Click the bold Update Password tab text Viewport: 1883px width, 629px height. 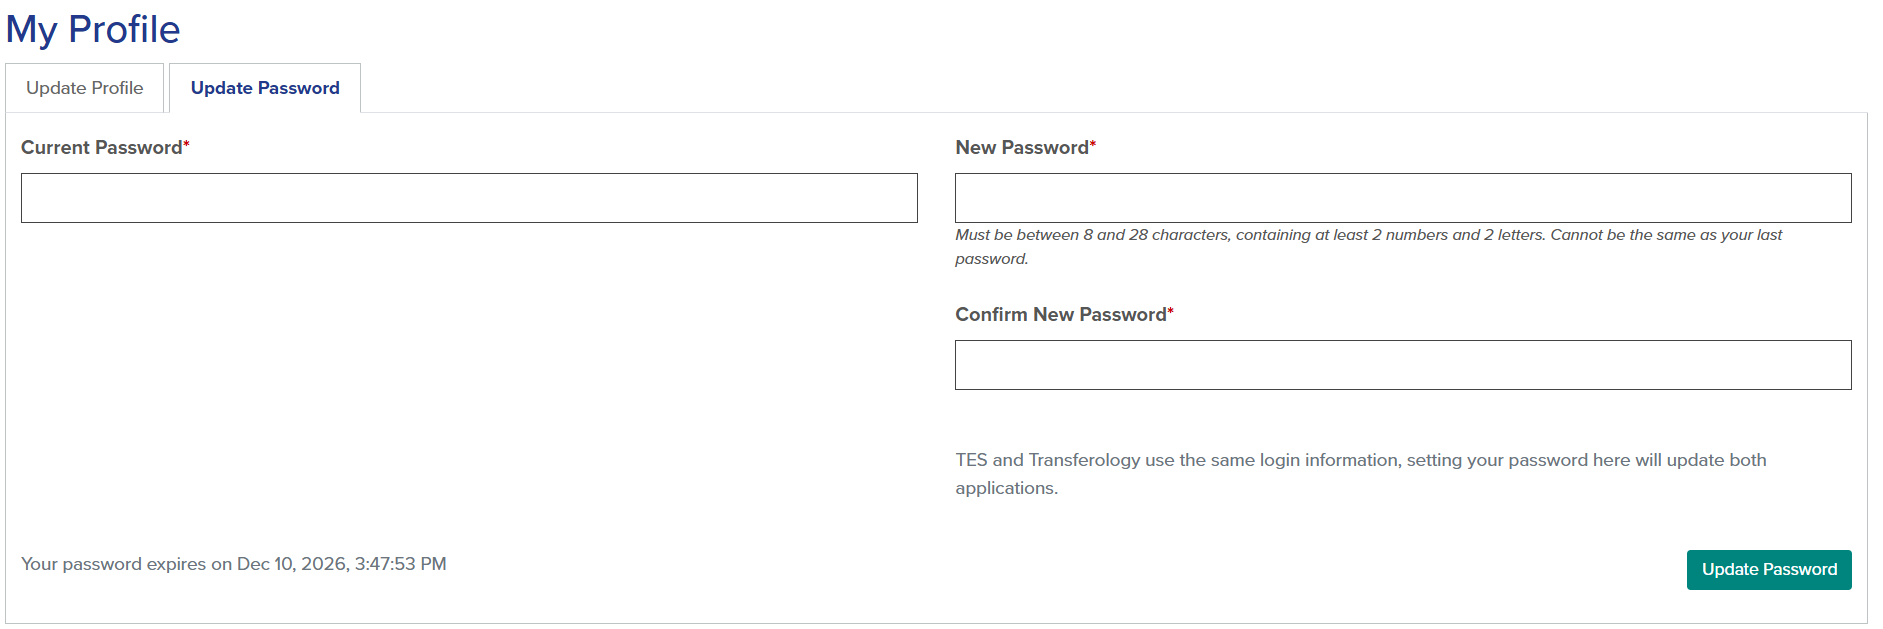pyautogui.click(x=263, y=88)
